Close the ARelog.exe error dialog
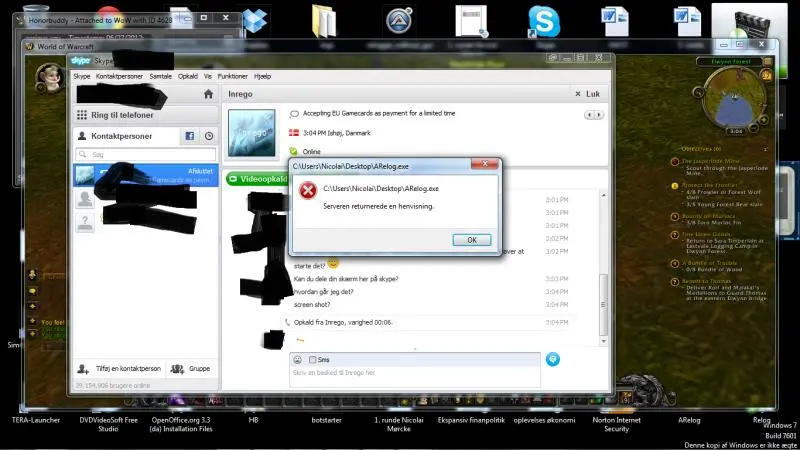800x450 pixels. (485, 163)
